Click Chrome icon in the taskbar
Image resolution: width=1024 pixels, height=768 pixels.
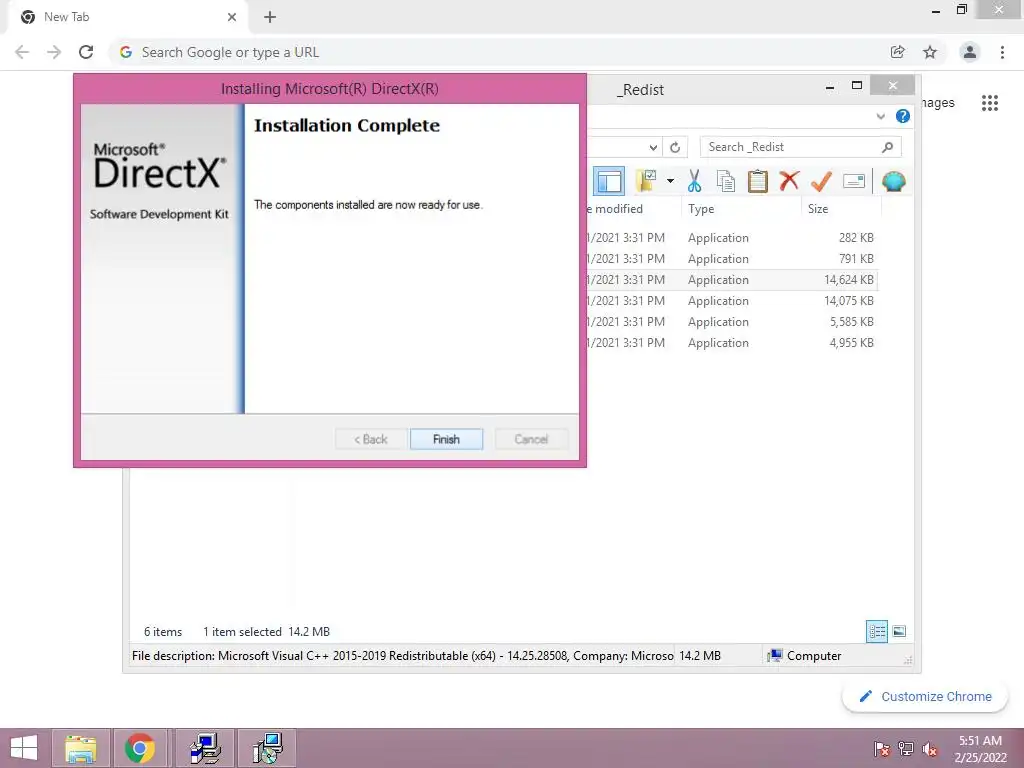coord(140,748)
